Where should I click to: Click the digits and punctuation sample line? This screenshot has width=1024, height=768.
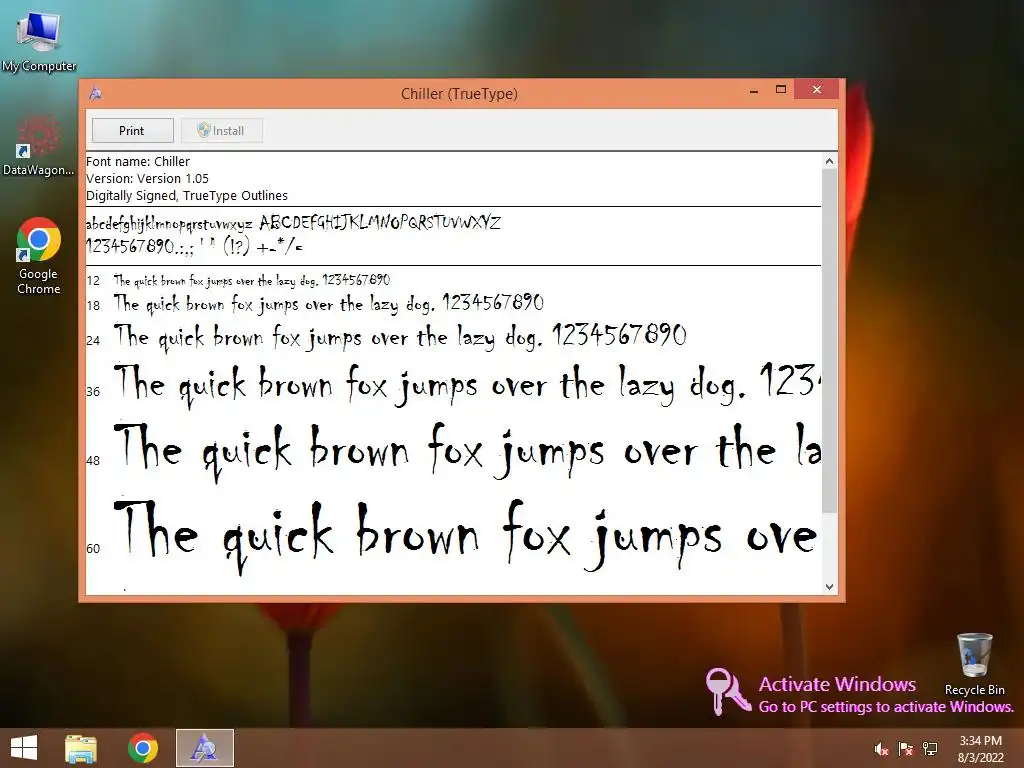coord(194,246)
